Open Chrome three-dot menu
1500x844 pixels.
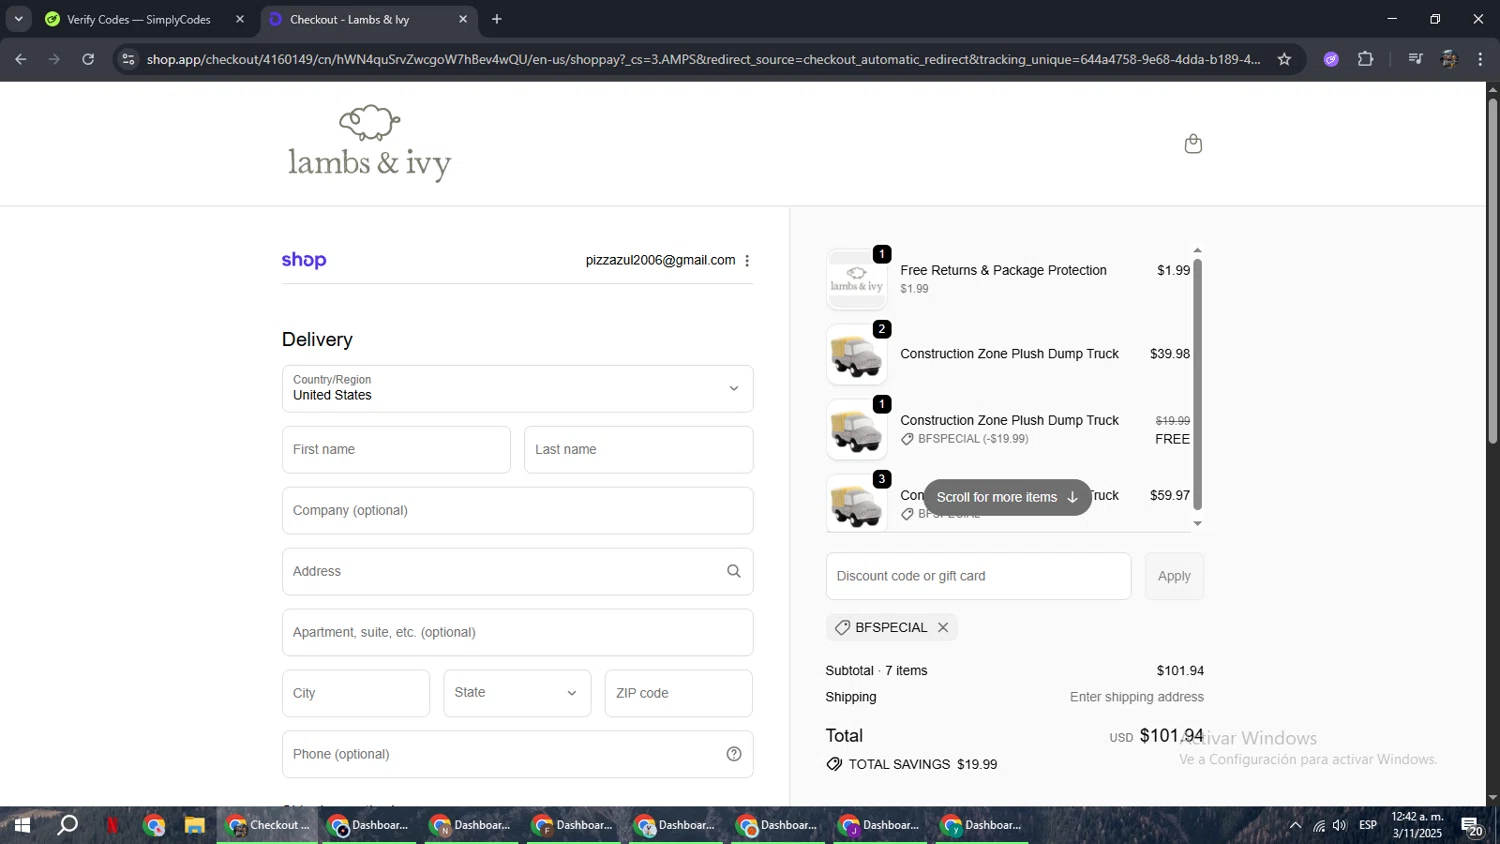1480,59
